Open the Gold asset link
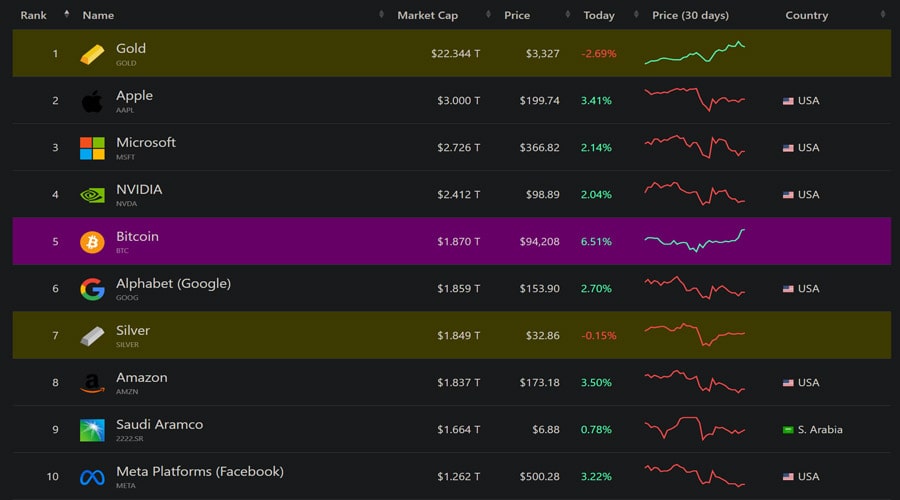 pos(131,49)
